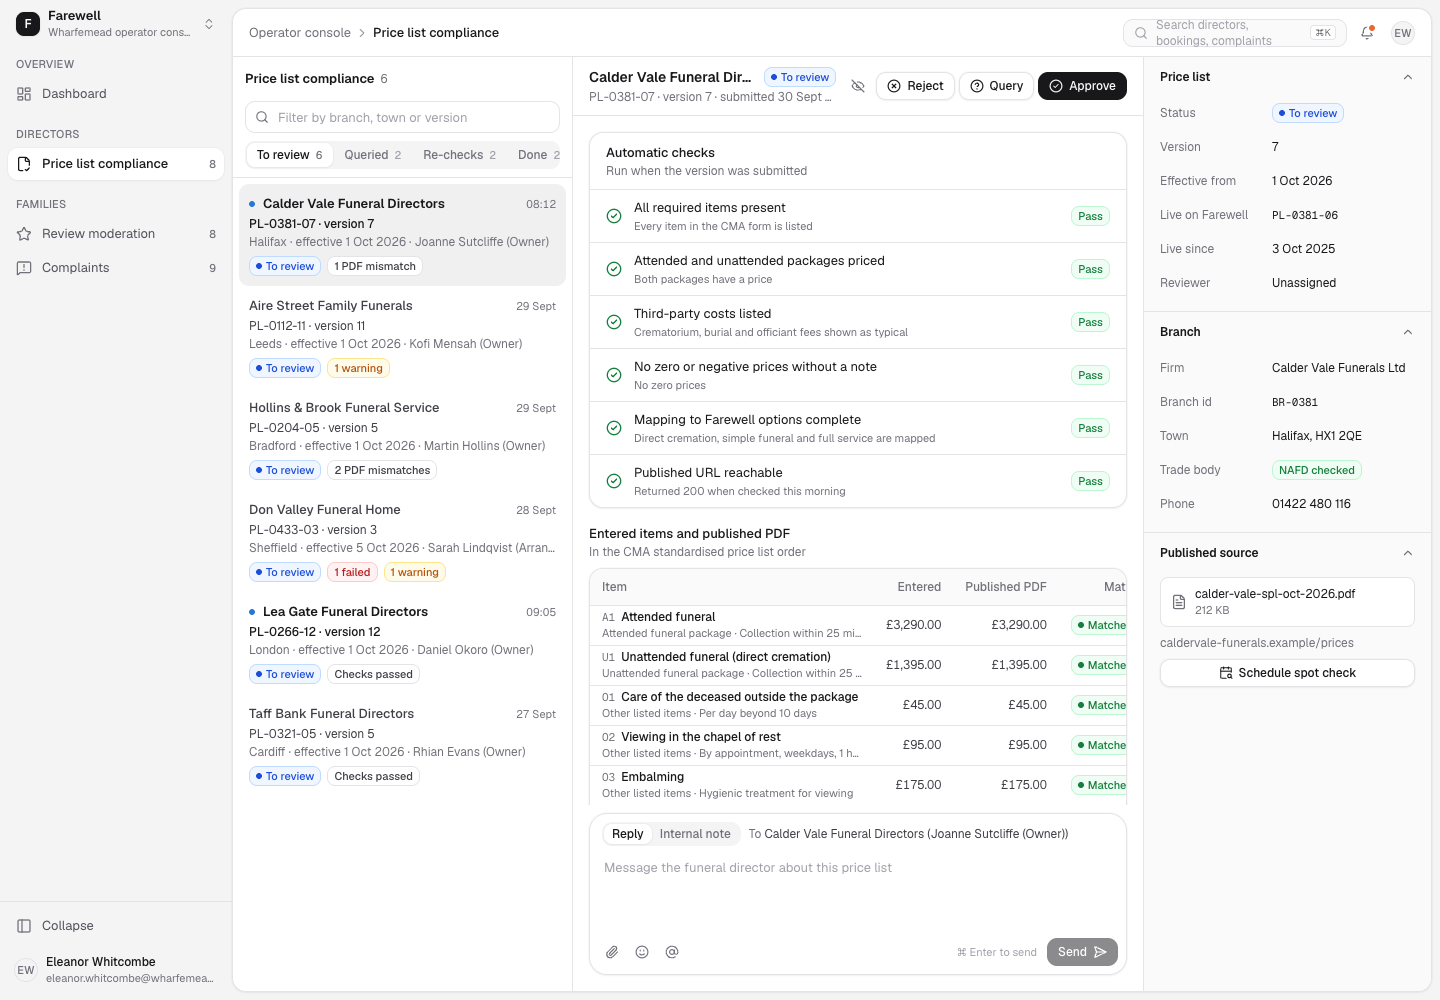Click the Published URL reachable check icon
The width and height of the screenshot is (1440, 1000).
click(614, 481)
